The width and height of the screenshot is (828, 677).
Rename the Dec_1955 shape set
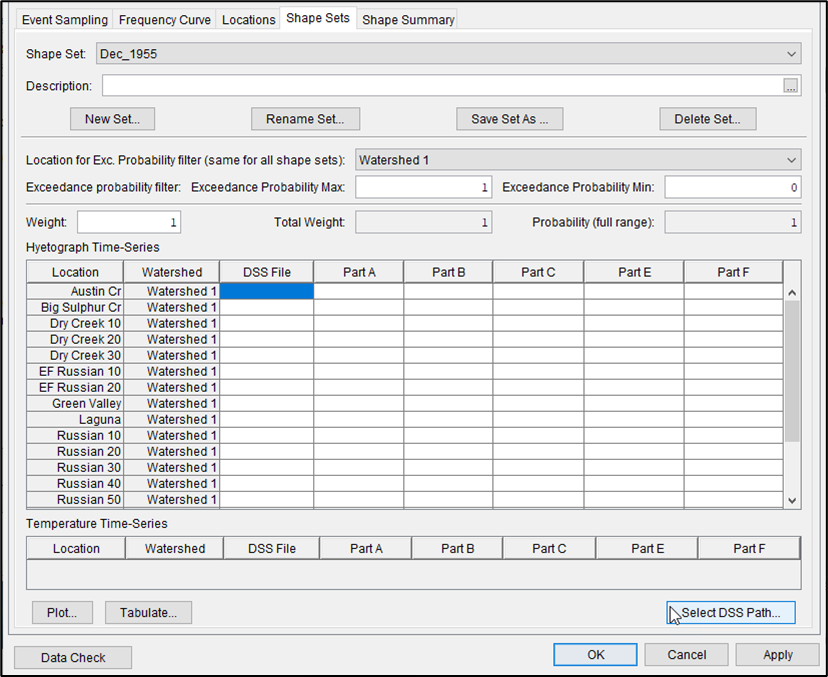[305, 118]
